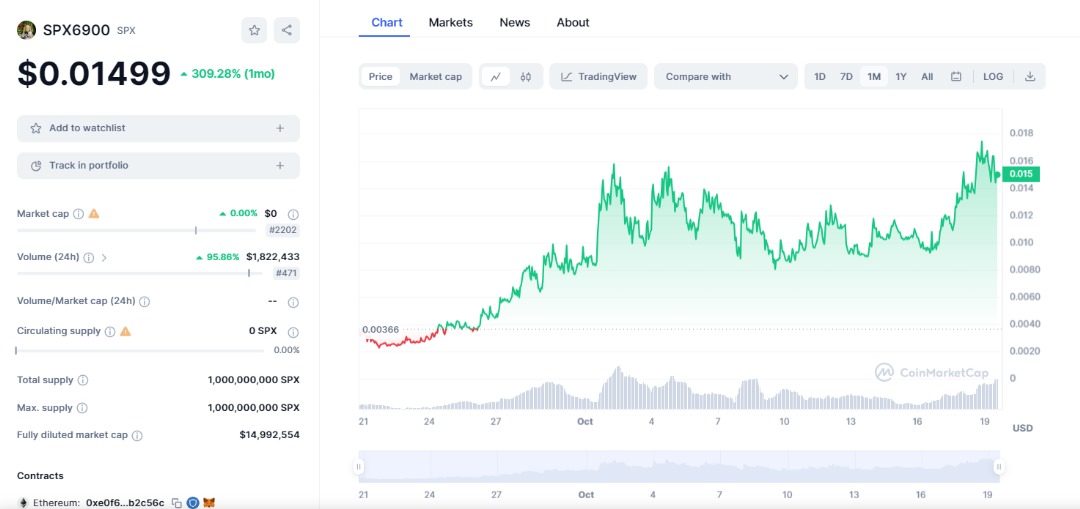Click the left handle of the range navigator

358,467
